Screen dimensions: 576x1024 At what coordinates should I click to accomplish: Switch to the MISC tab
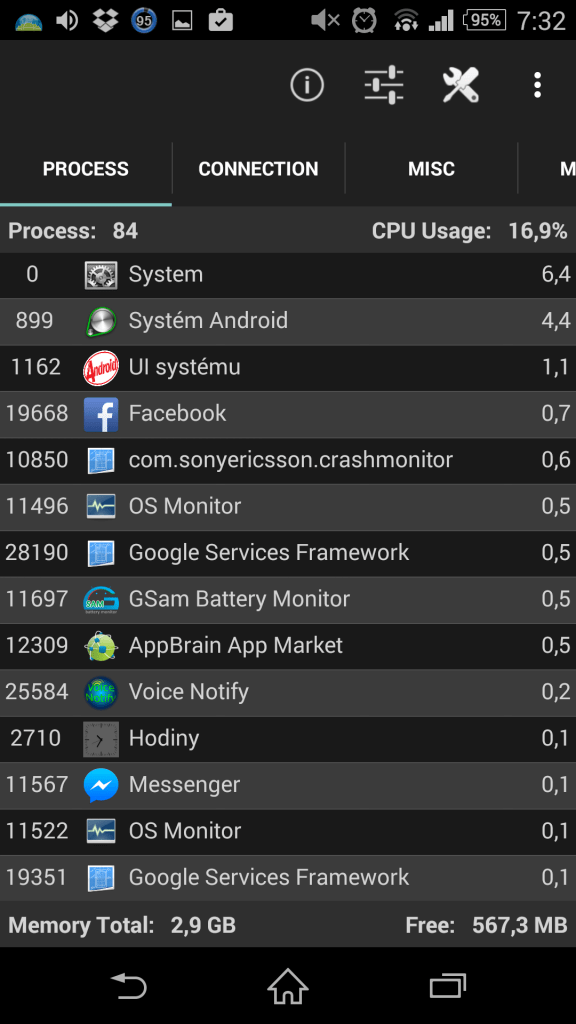point(431,169)
